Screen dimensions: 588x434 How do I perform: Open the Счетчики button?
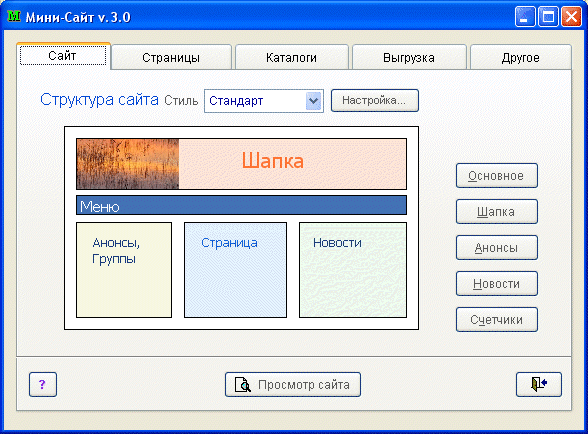click(496, 320)
